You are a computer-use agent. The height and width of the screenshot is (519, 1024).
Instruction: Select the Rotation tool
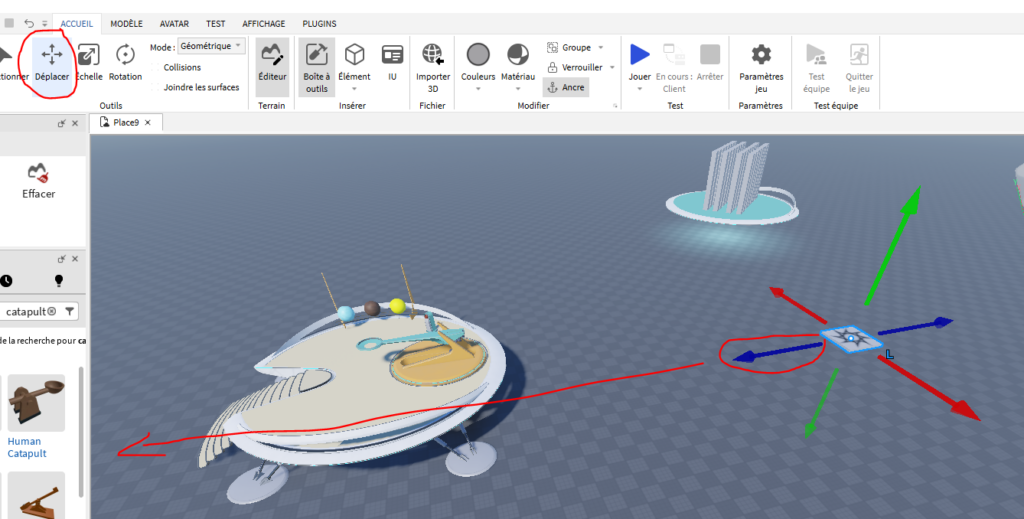coord(125,63)
